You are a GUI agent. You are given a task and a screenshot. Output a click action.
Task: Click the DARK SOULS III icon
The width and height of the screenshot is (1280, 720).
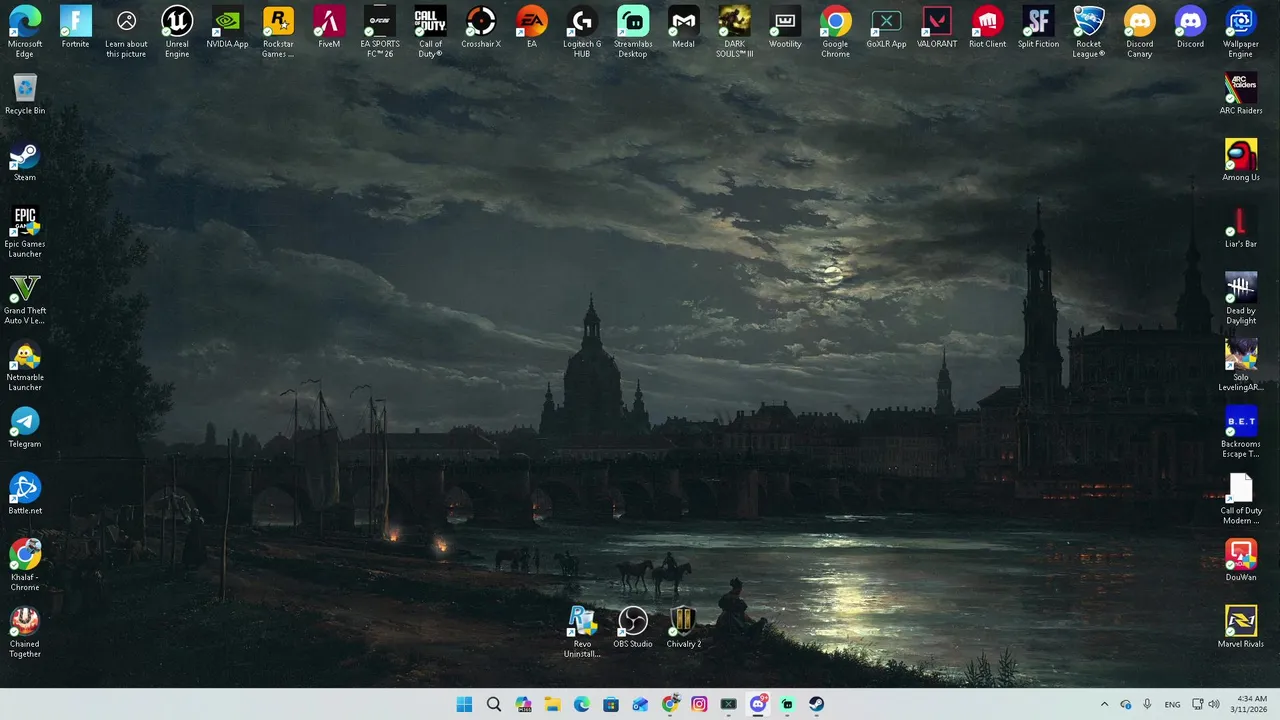click(x=735, y=32)
